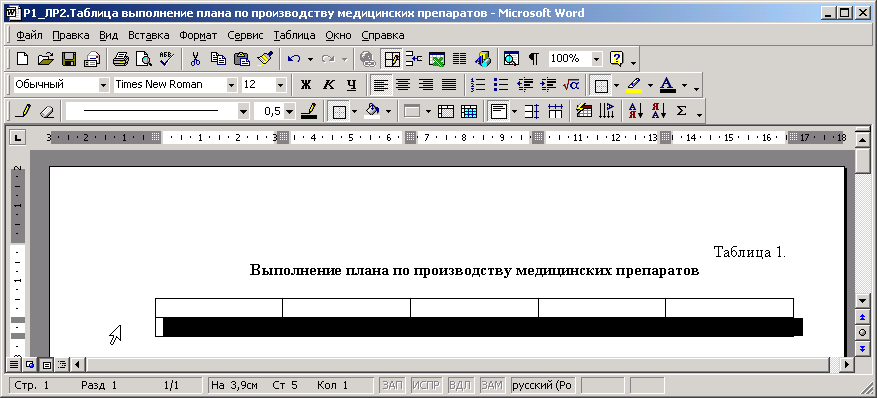Open Microsoft Word Help (question mark)
The image size is (877, 398).
616,59
